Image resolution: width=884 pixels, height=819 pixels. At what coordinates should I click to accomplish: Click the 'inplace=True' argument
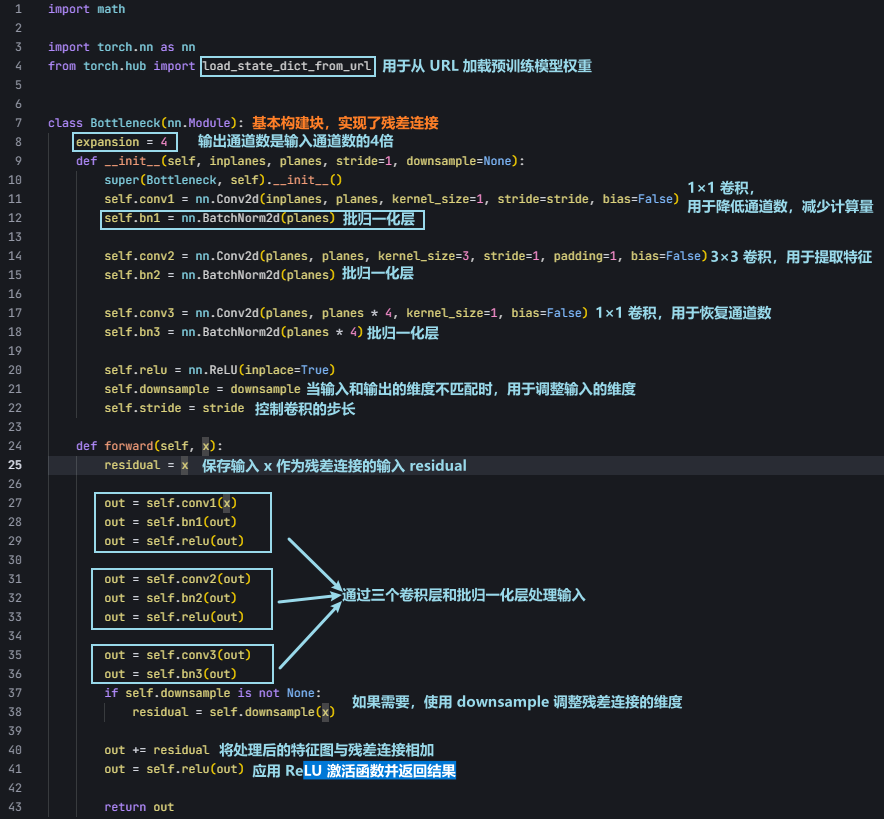(286, 370)
